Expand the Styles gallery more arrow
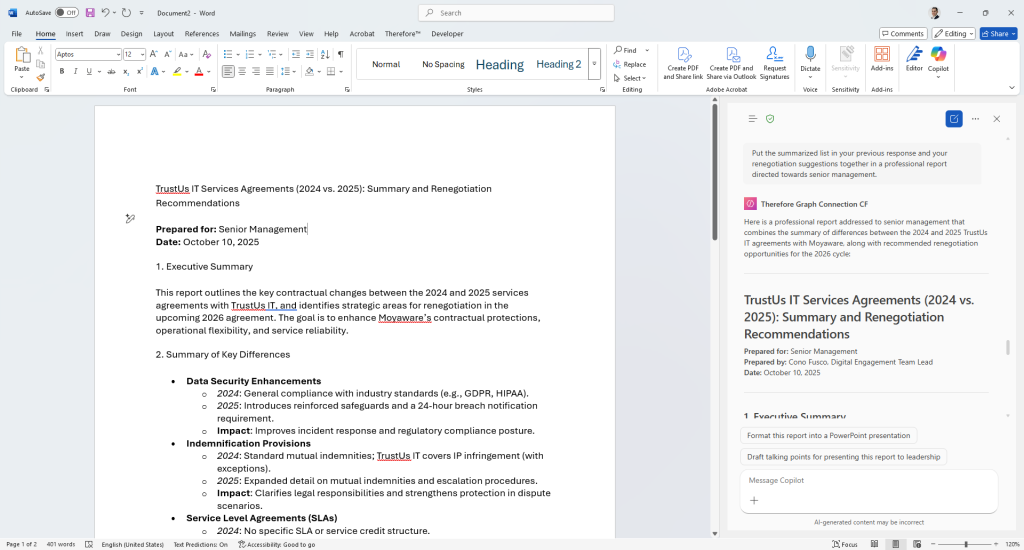1024x550 pixels. (x=594, y=64)
